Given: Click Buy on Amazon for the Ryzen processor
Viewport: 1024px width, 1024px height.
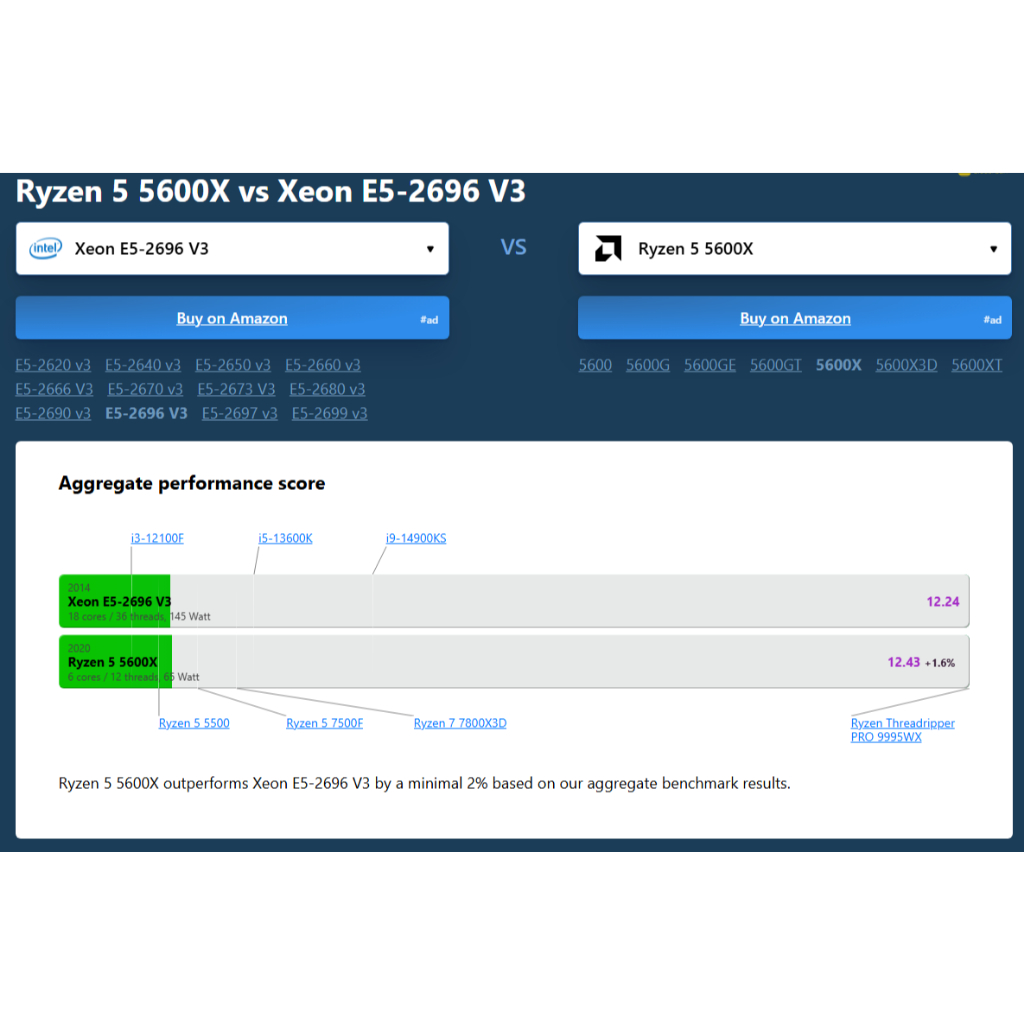Looking at the screenshot, I should coord(795,318).
